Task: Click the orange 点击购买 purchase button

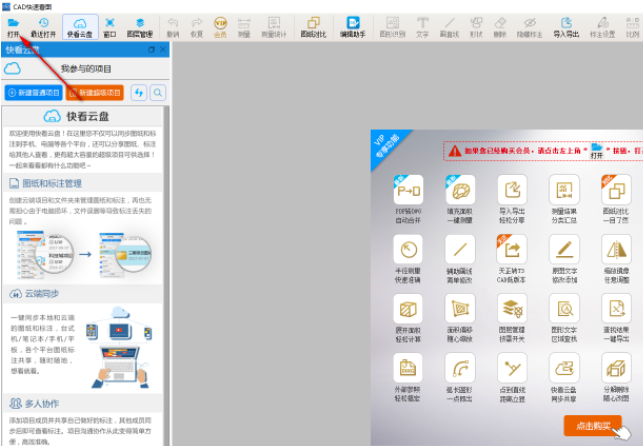Action: point(593,424)
